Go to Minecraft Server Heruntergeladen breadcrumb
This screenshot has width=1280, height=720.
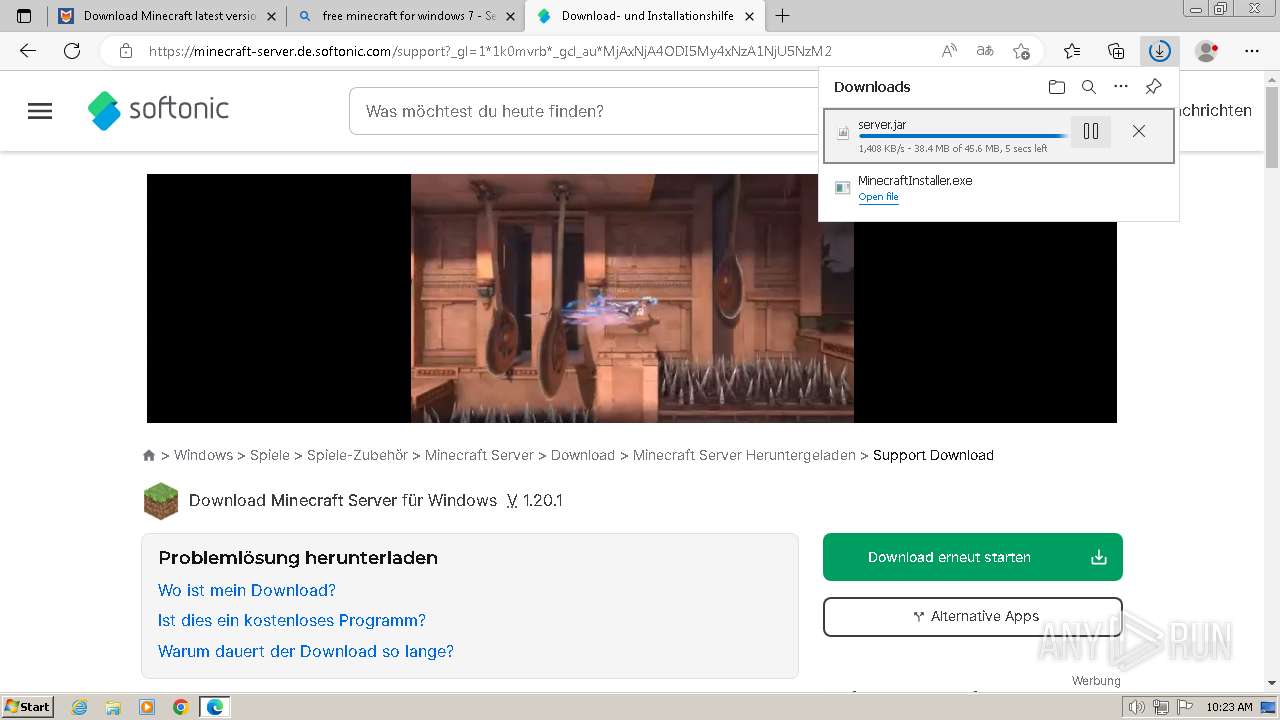pos(744,455)
